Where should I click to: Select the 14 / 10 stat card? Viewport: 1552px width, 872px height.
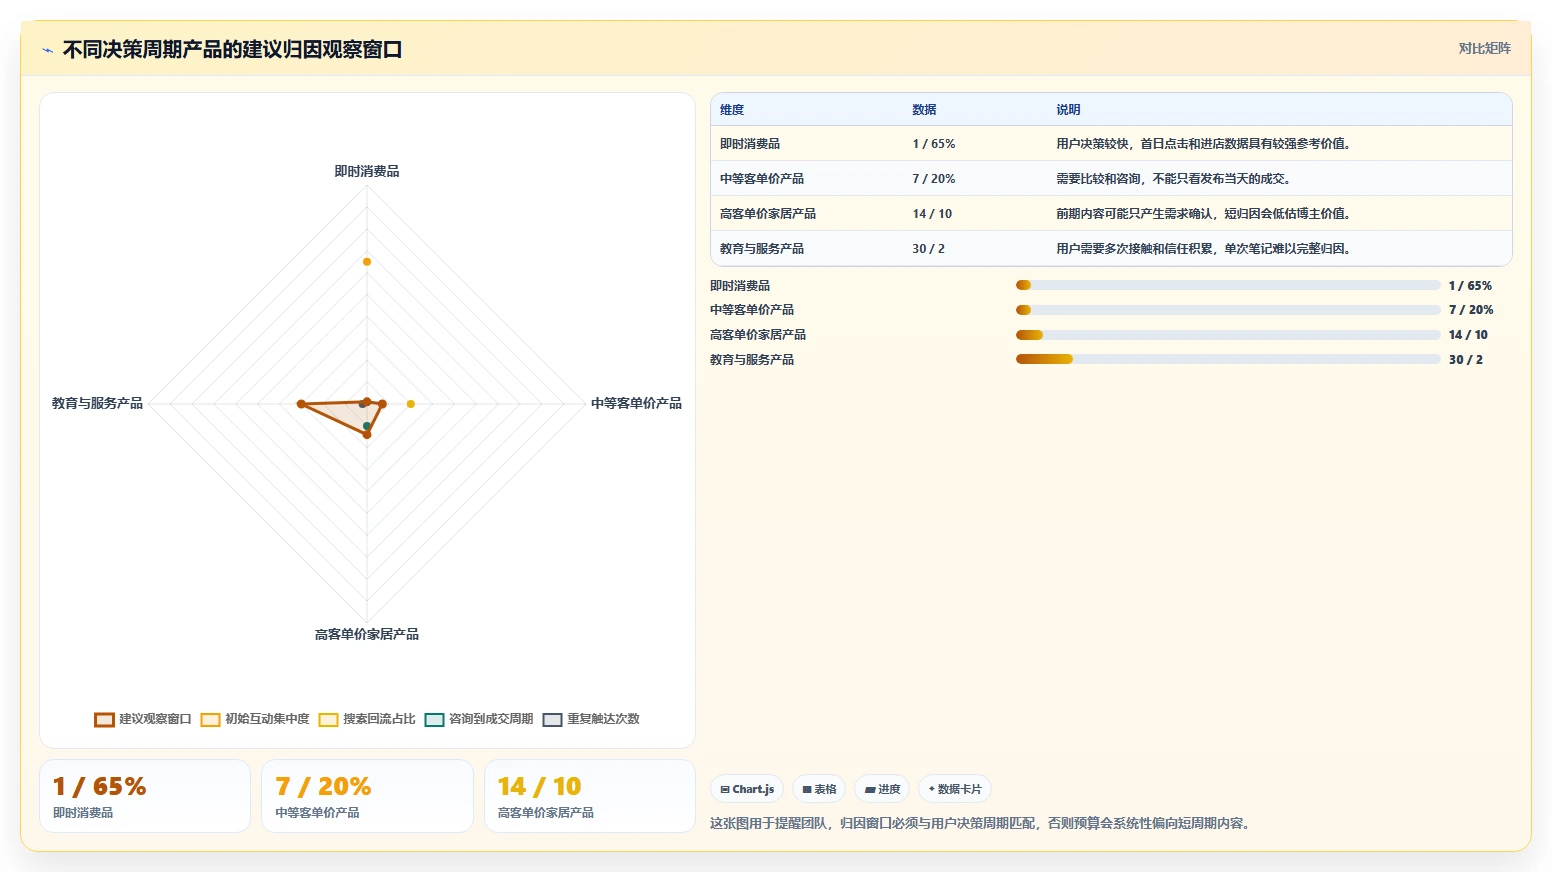[590, 796]
